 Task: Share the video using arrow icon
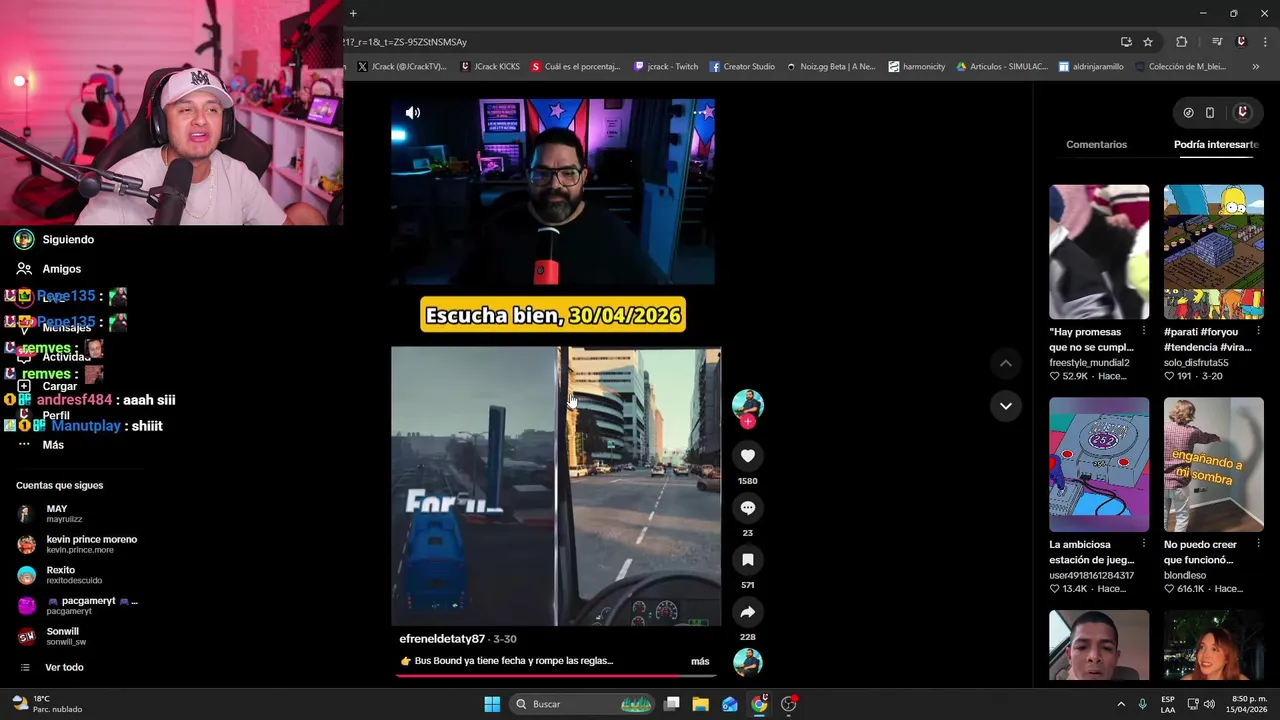tap(747, 612)
